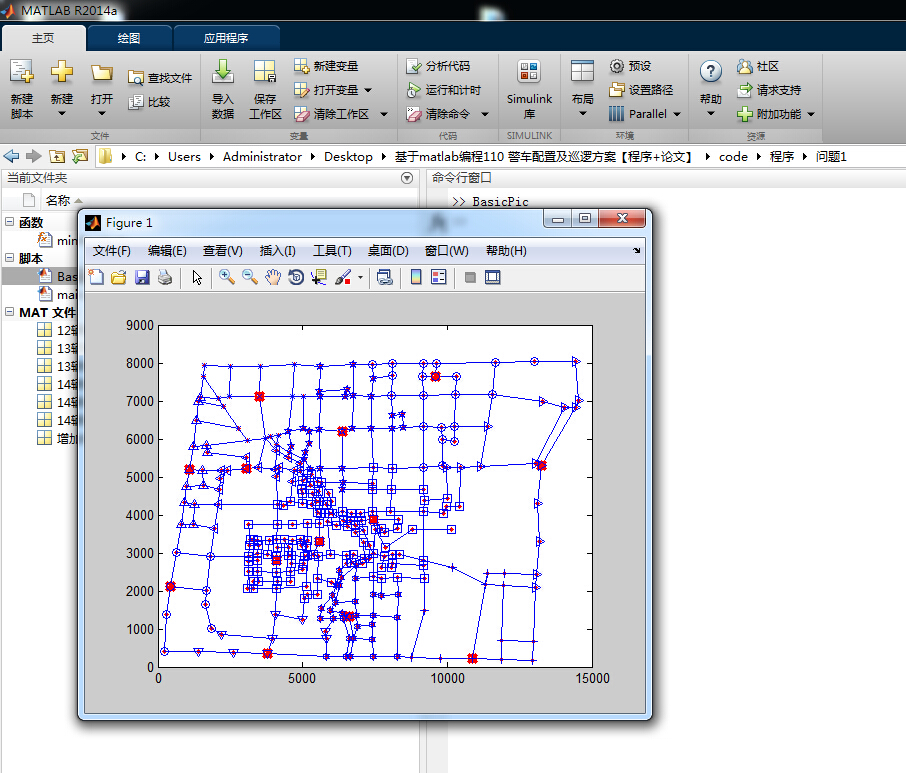Expand Clear Workspace (清除工作区) dropdown

click(384, 114)
